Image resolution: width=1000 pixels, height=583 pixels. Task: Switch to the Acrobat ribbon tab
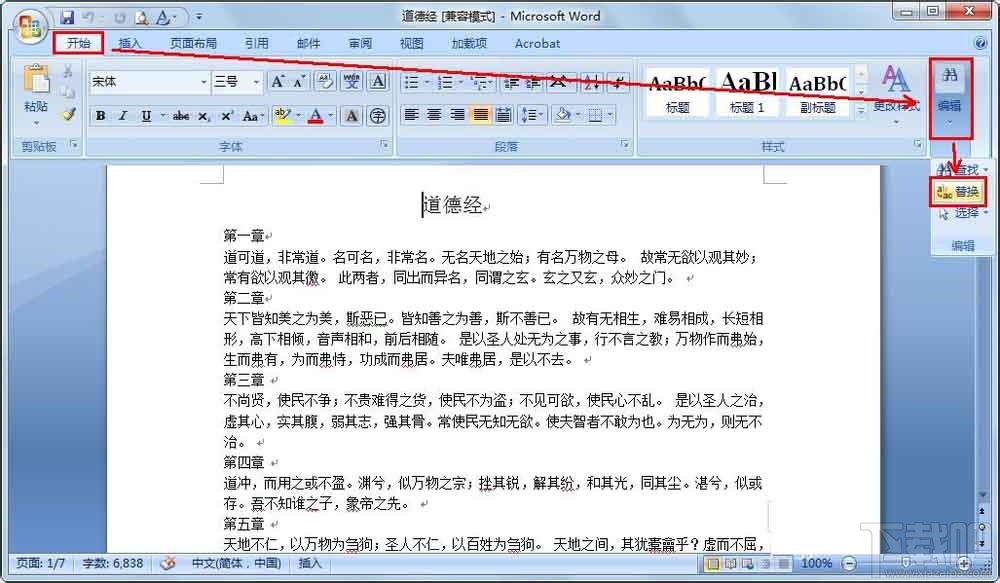point(537,43)
